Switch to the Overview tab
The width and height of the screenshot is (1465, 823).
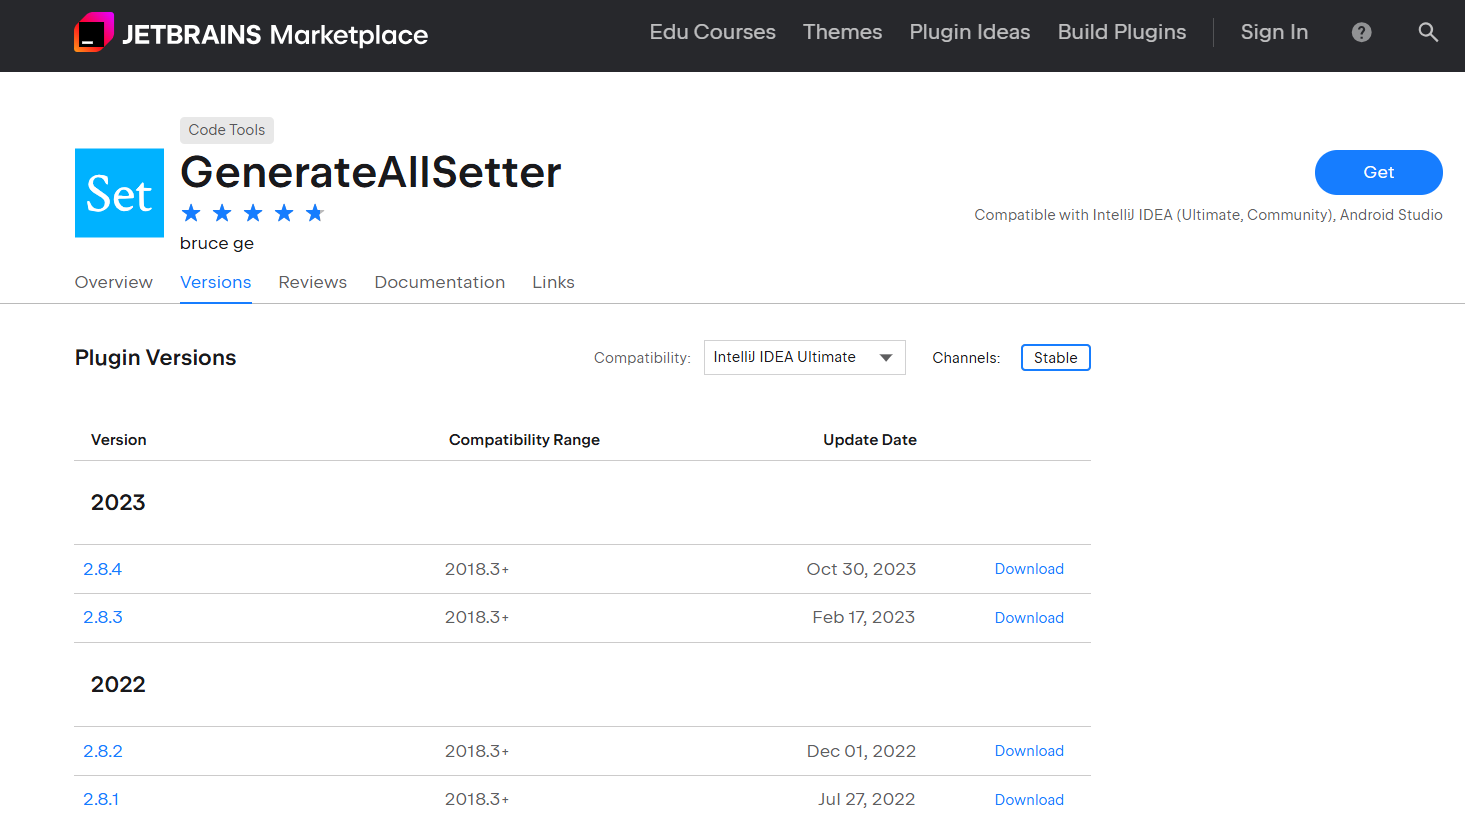pos(114,282)
